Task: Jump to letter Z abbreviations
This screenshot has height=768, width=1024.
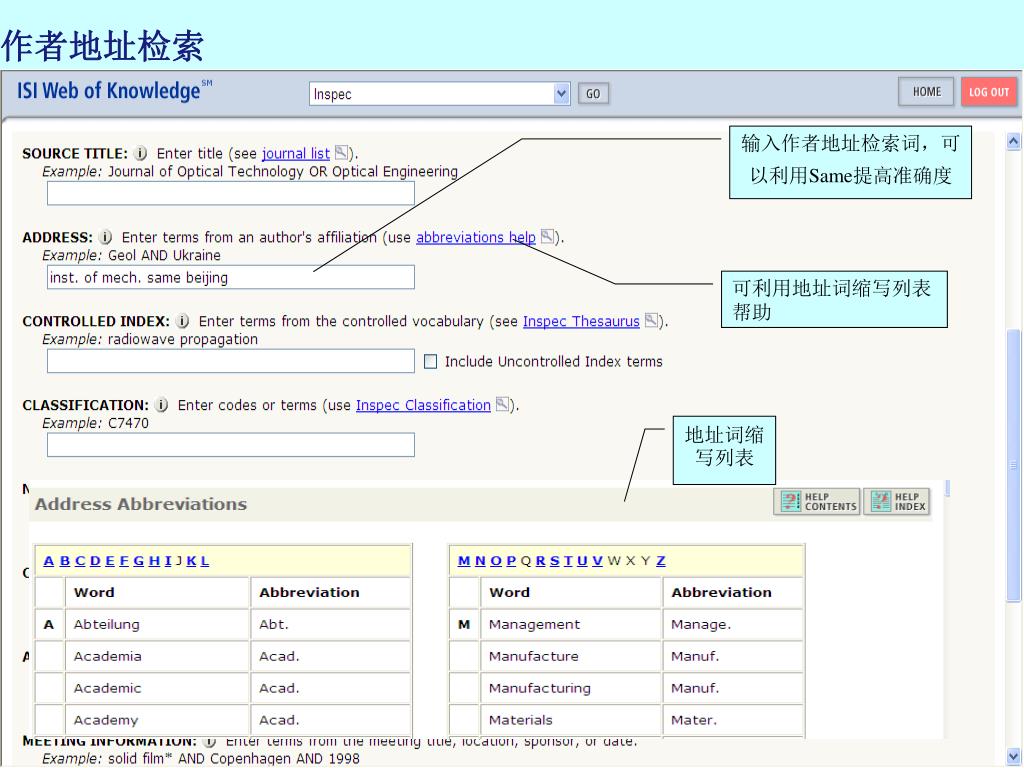Action: tap(661, 561)
